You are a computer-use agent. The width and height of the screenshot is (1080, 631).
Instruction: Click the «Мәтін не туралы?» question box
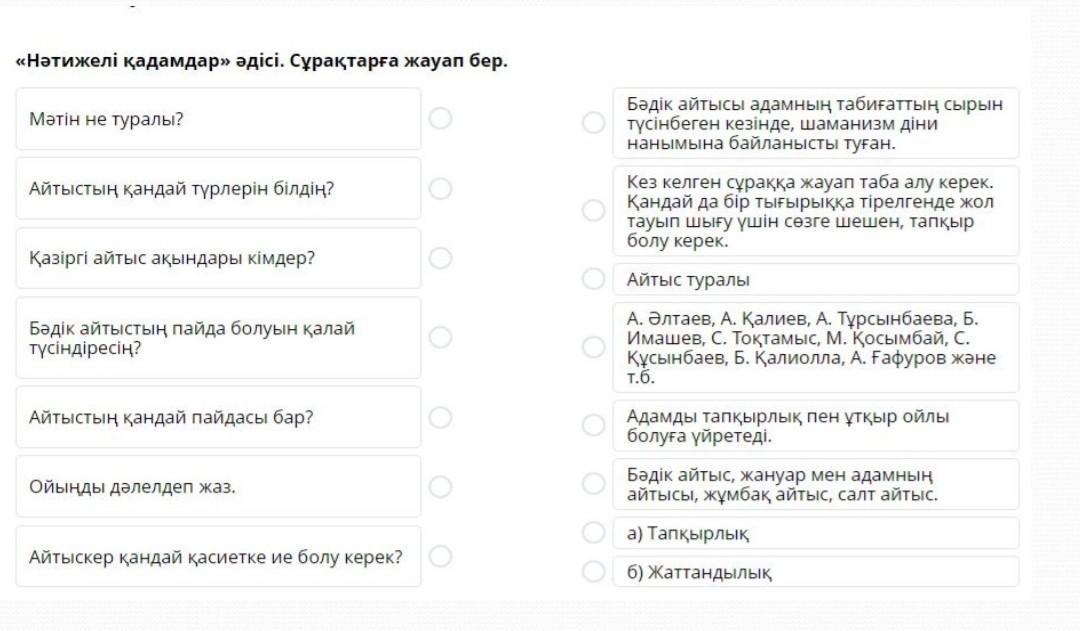click(x=218, y=119)
